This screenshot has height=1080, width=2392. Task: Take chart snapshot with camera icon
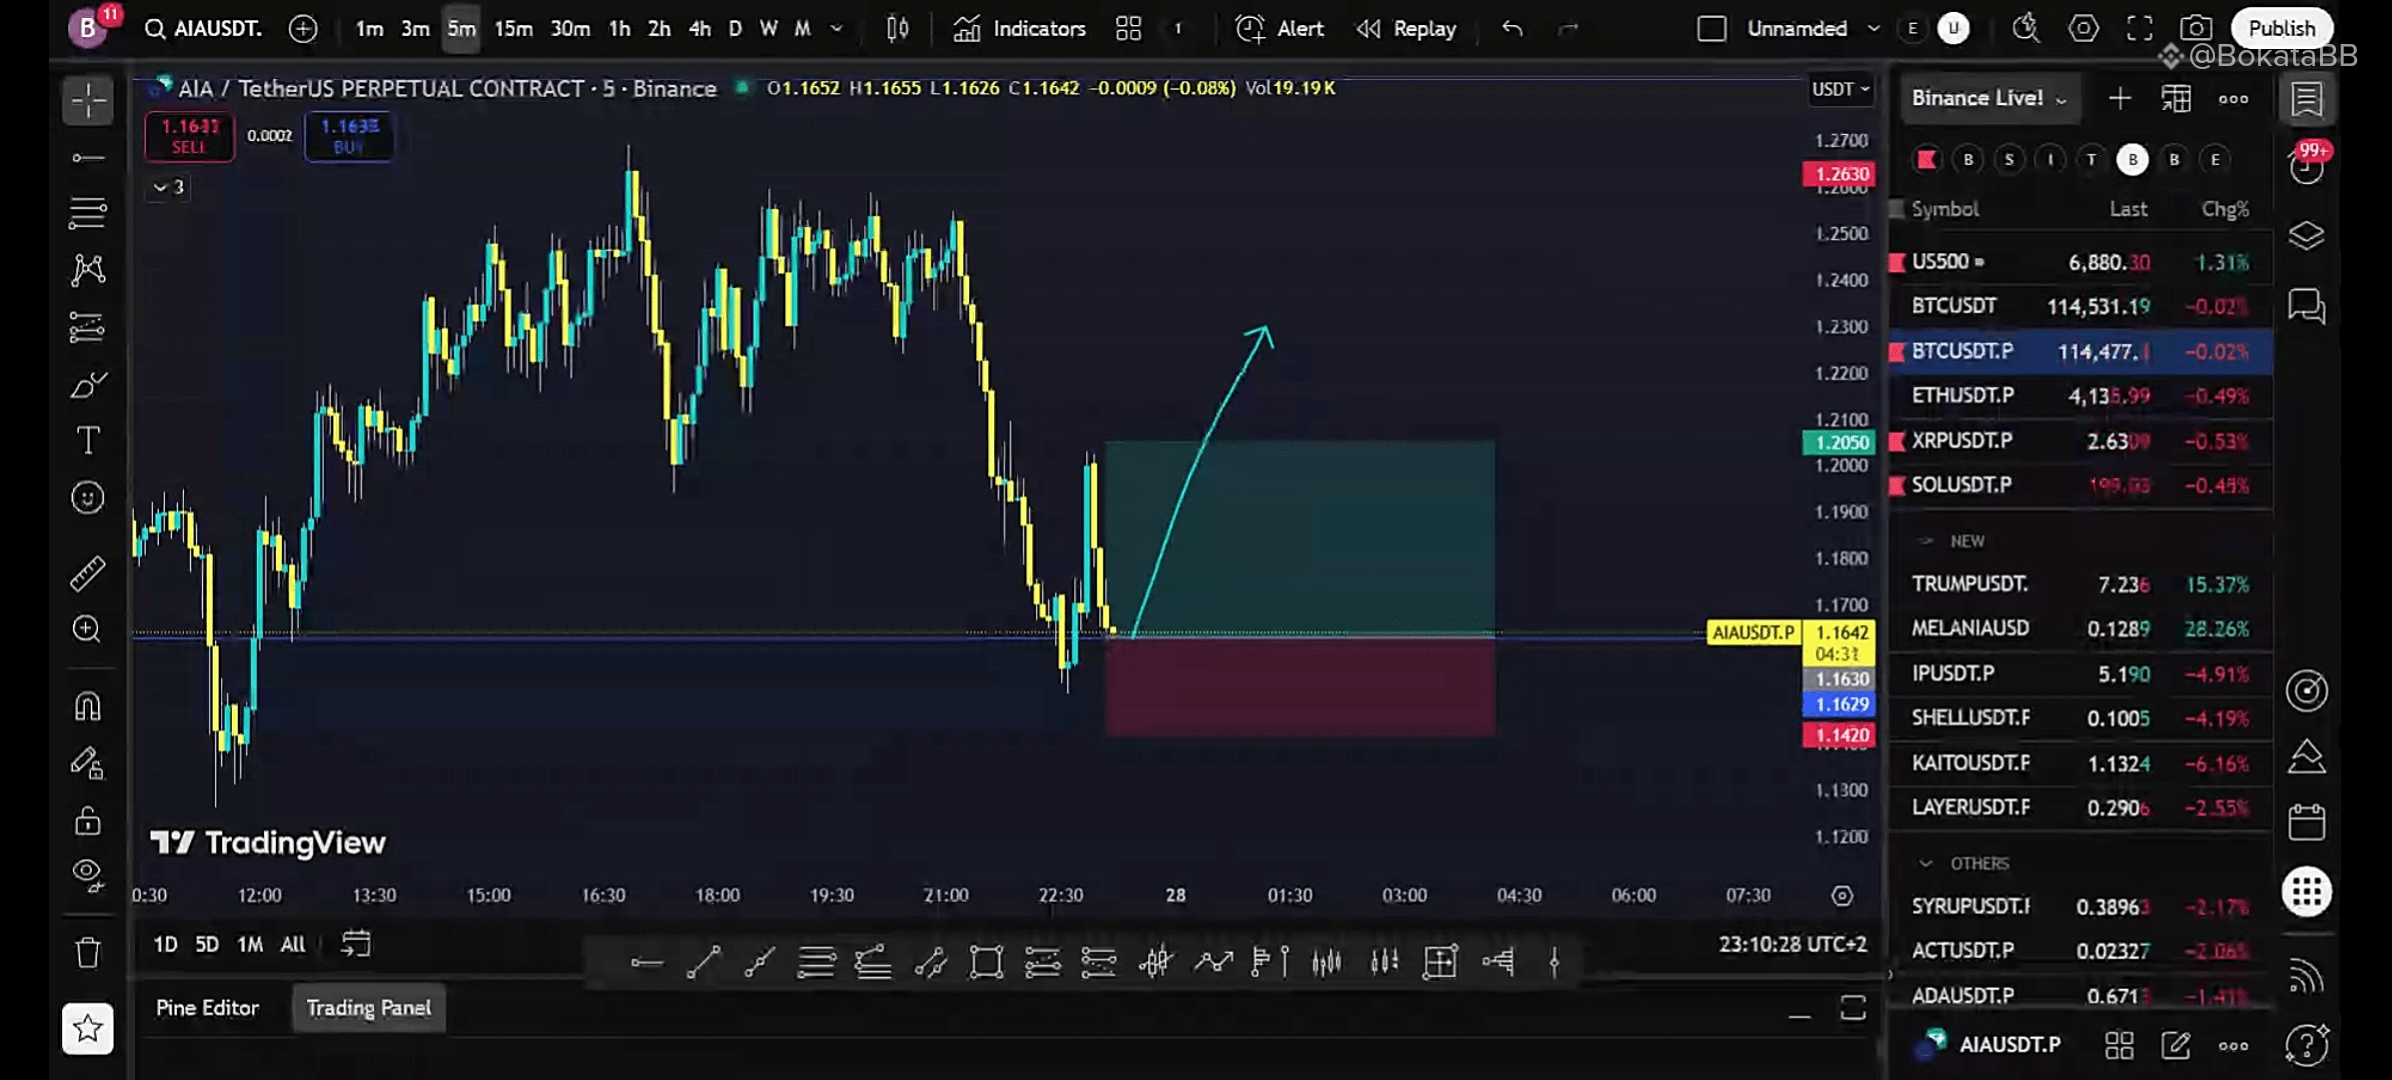[2196, 29]
